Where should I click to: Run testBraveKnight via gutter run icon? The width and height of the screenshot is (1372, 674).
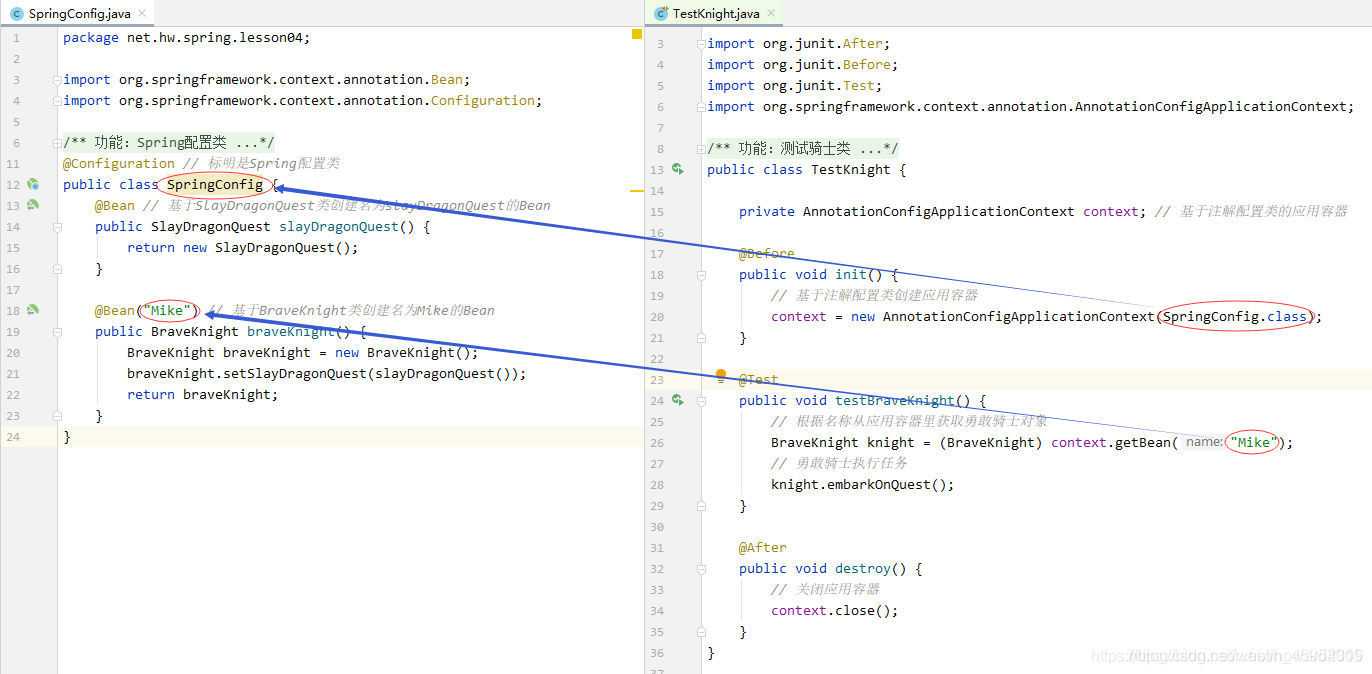pos(678,400)
